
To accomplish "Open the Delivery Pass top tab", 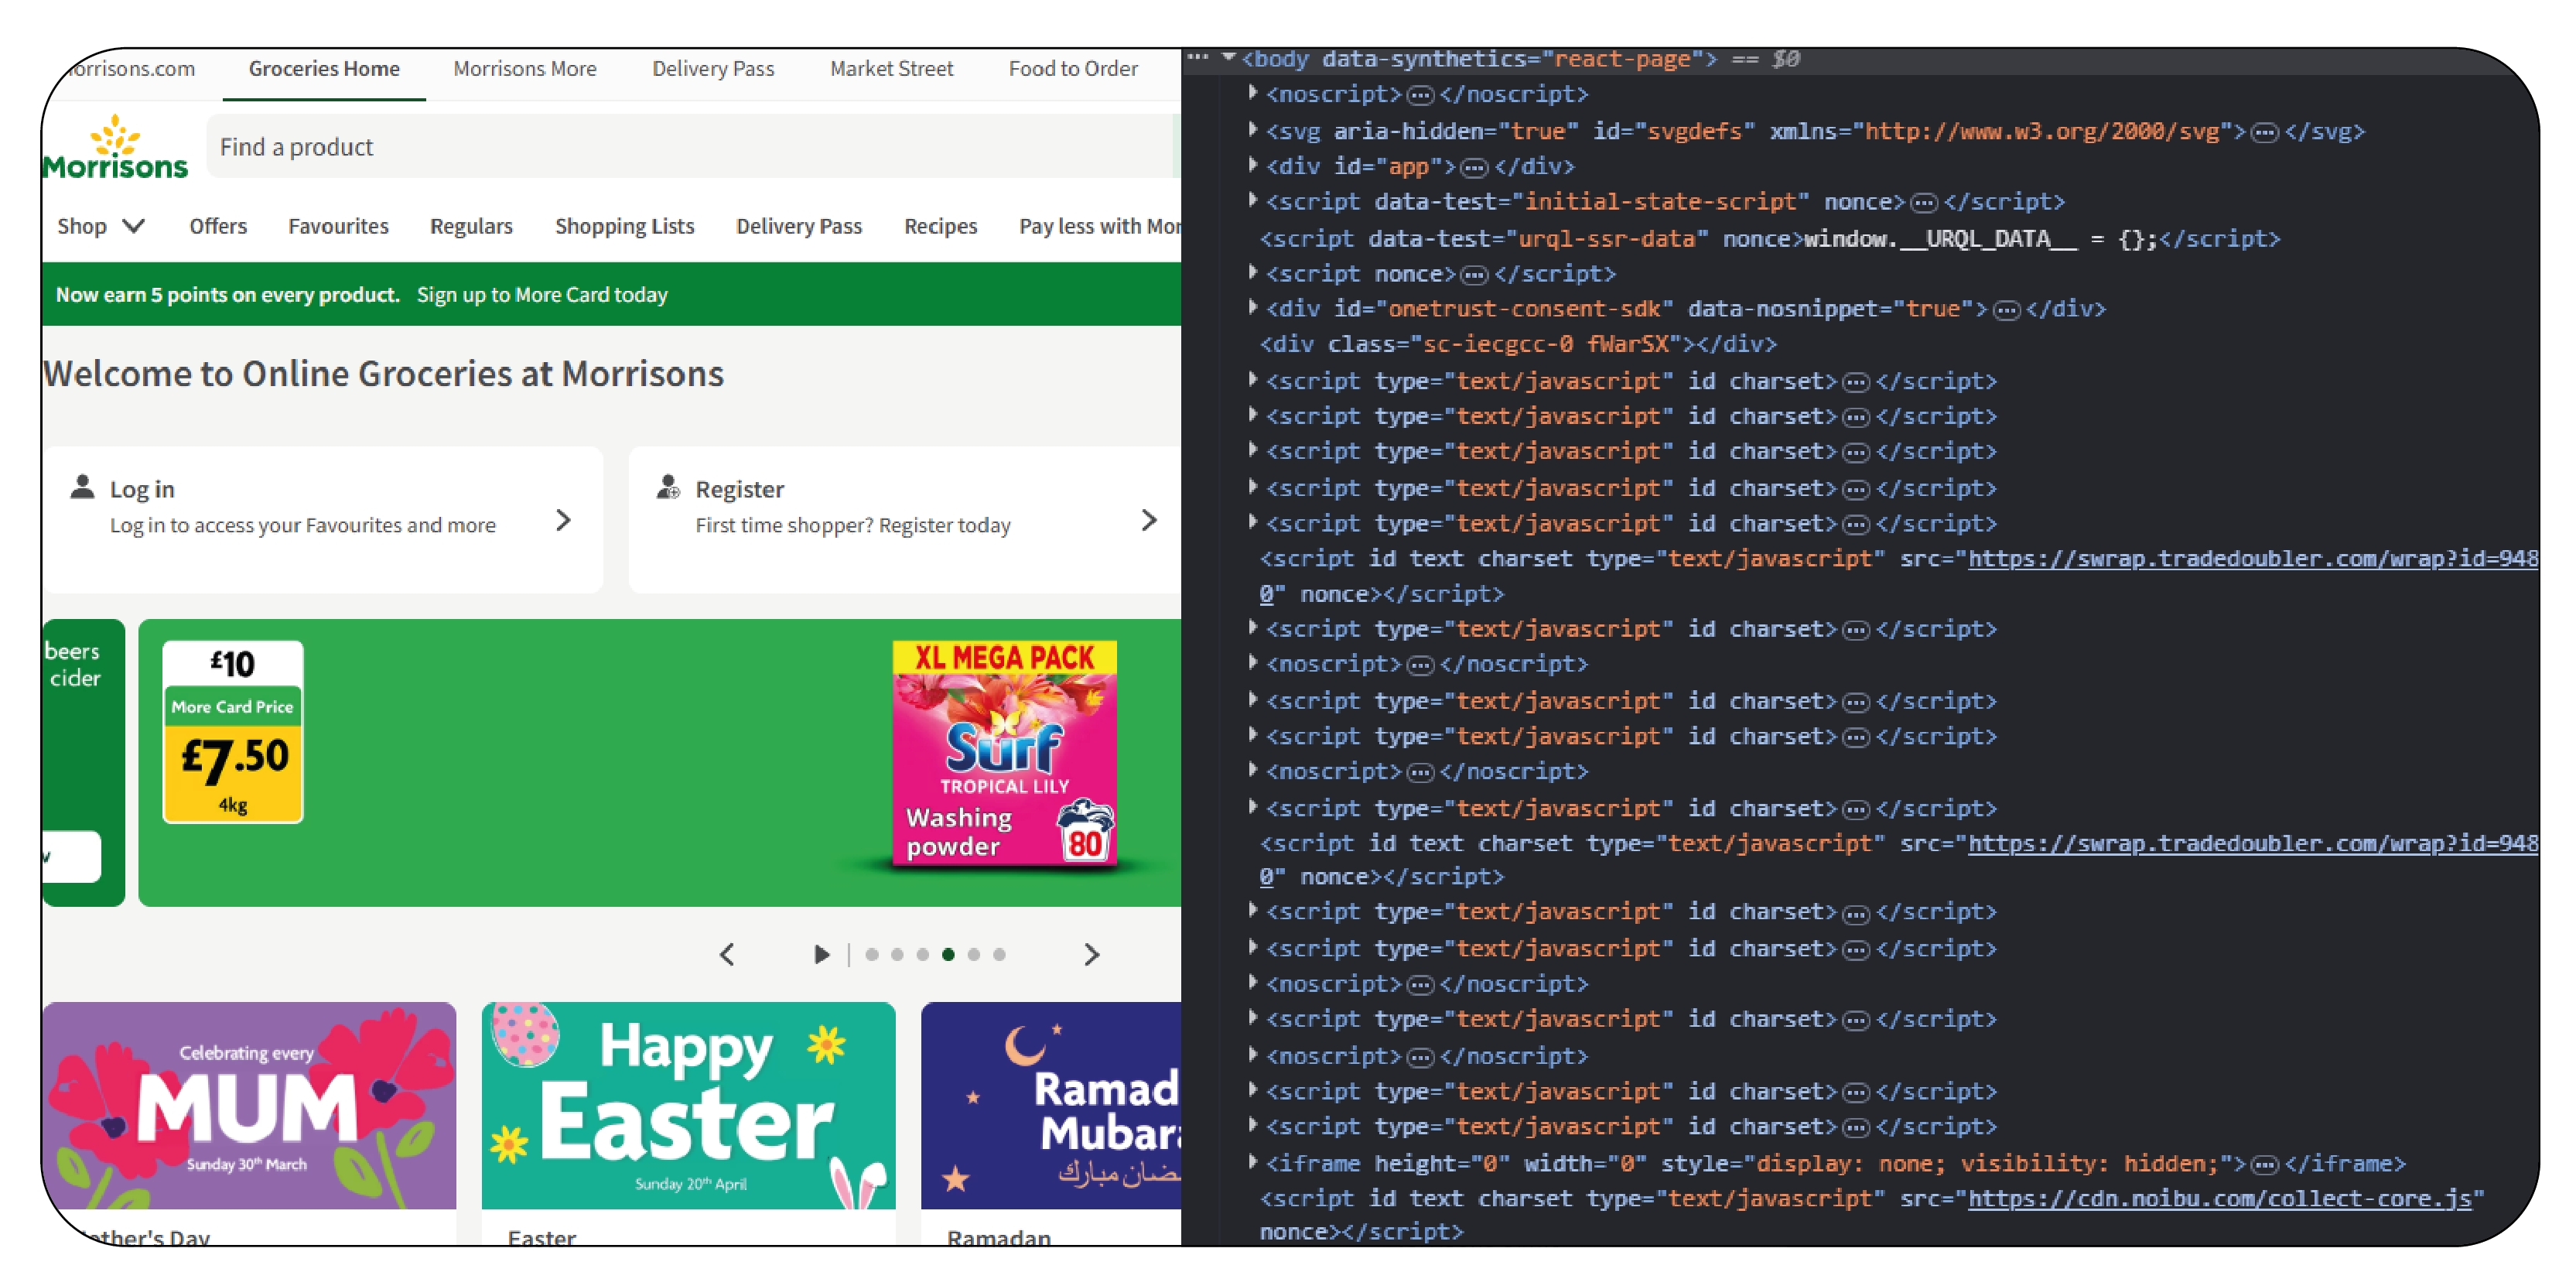I will [713, 69].
